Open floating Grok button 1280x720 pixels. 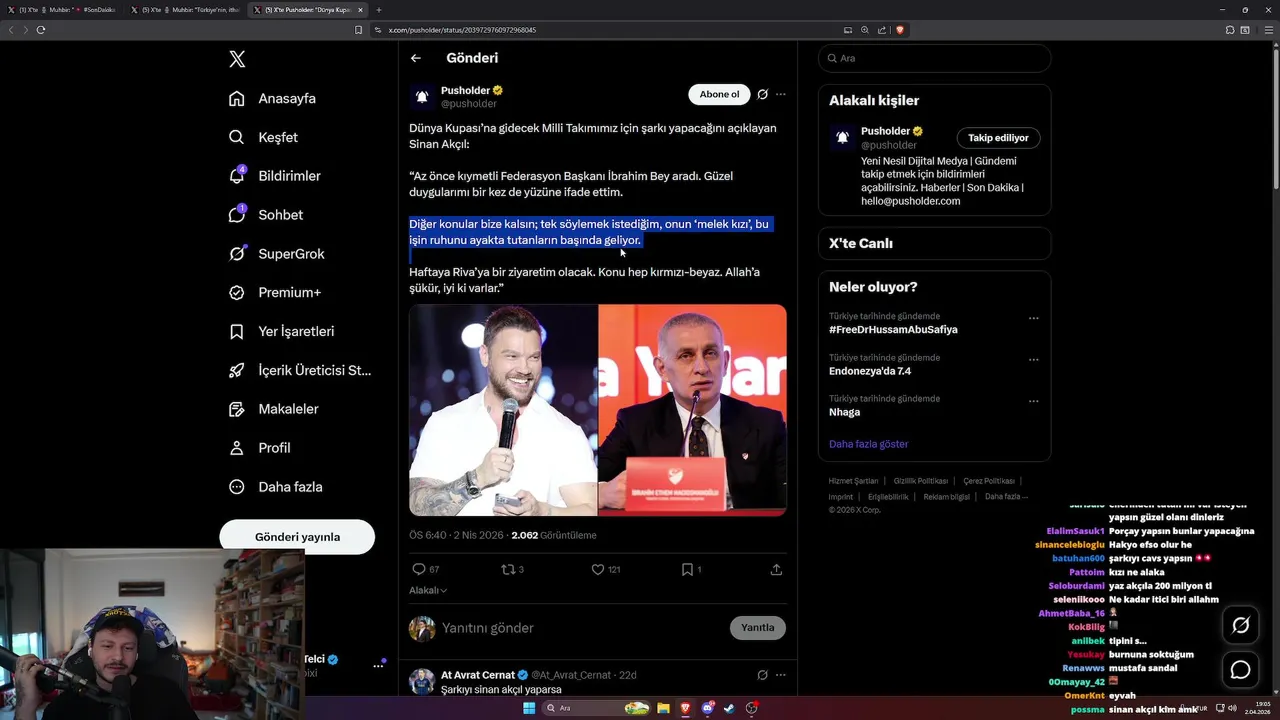1241,625
